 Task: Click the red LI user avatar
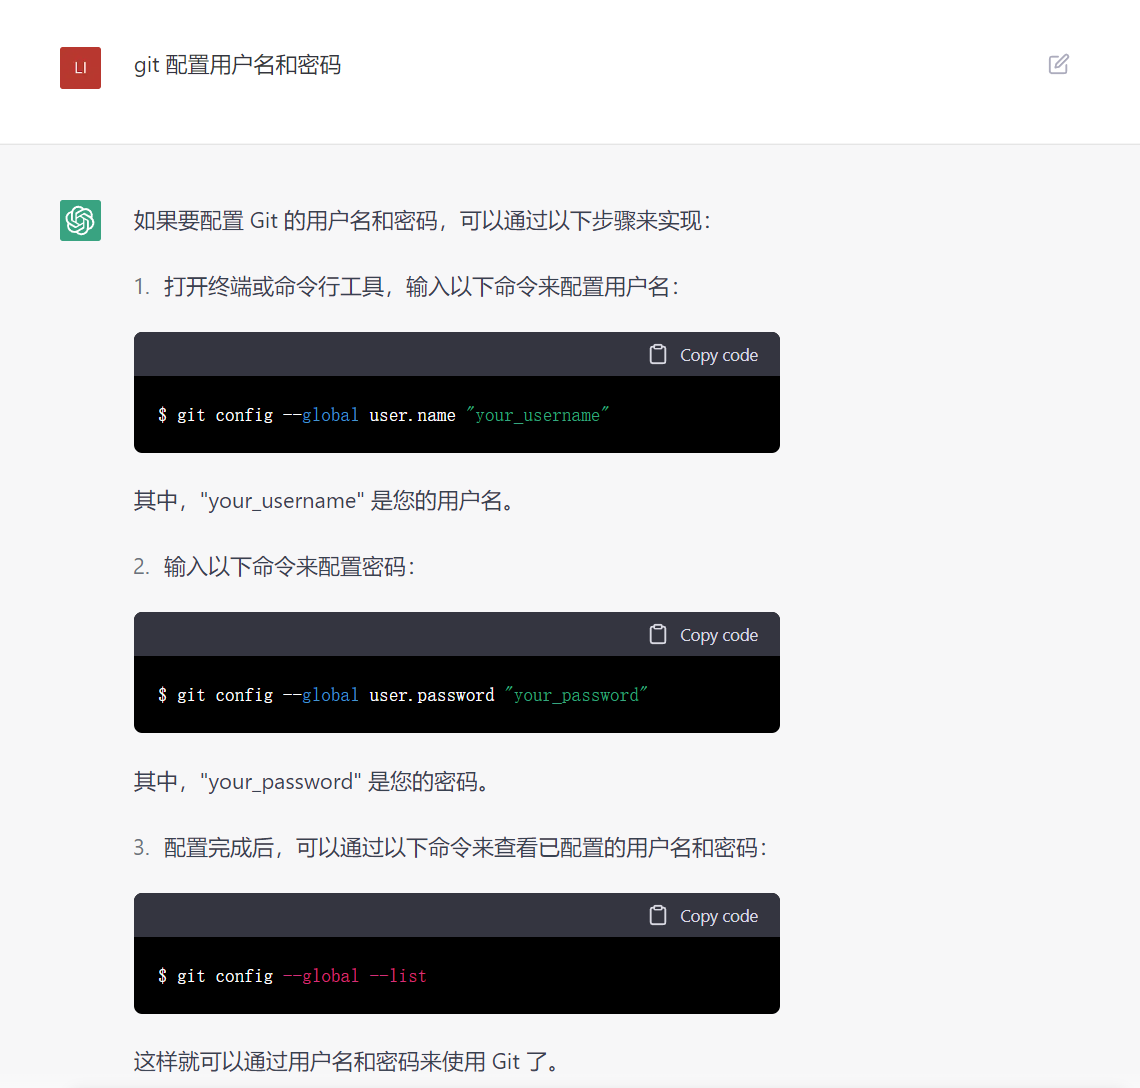[x=80, y=68]
